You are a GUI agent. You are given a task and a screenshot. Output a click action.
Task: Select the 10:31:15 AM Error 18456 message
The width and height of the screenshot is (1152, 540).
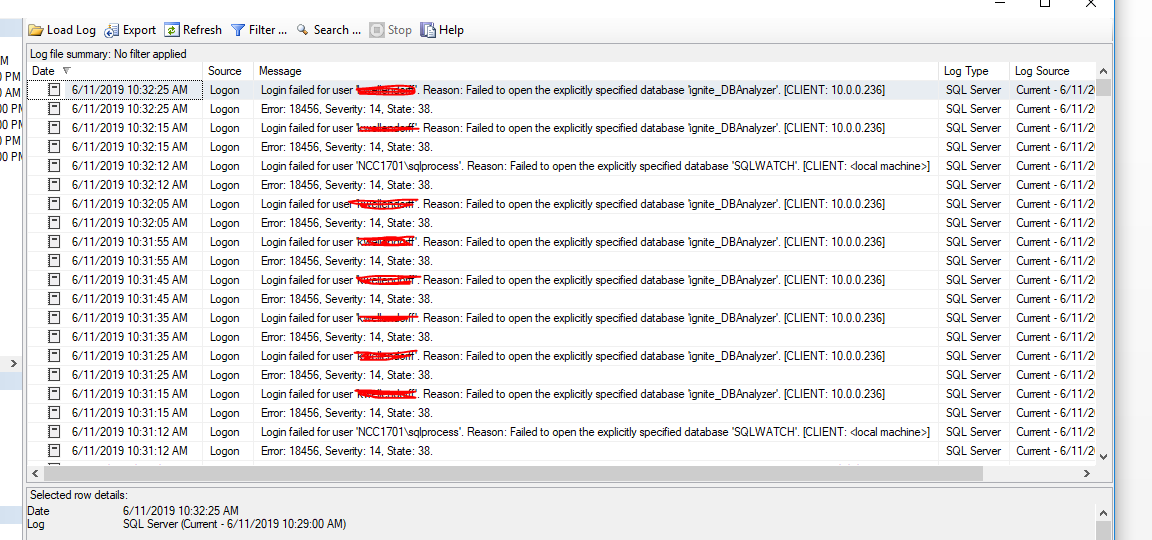pos(347,413)
